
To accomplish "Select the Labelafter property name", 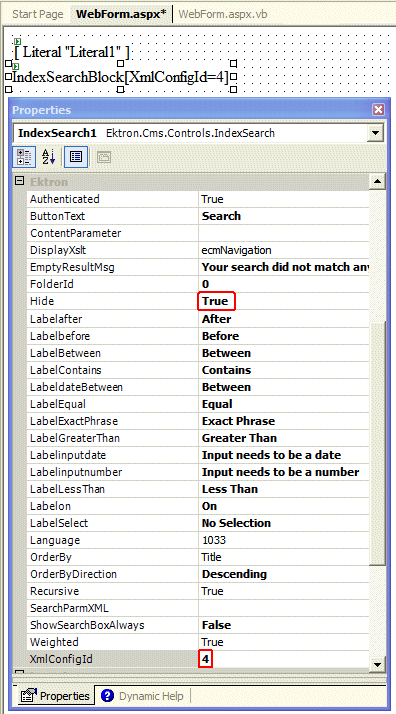I will (56, 319).
